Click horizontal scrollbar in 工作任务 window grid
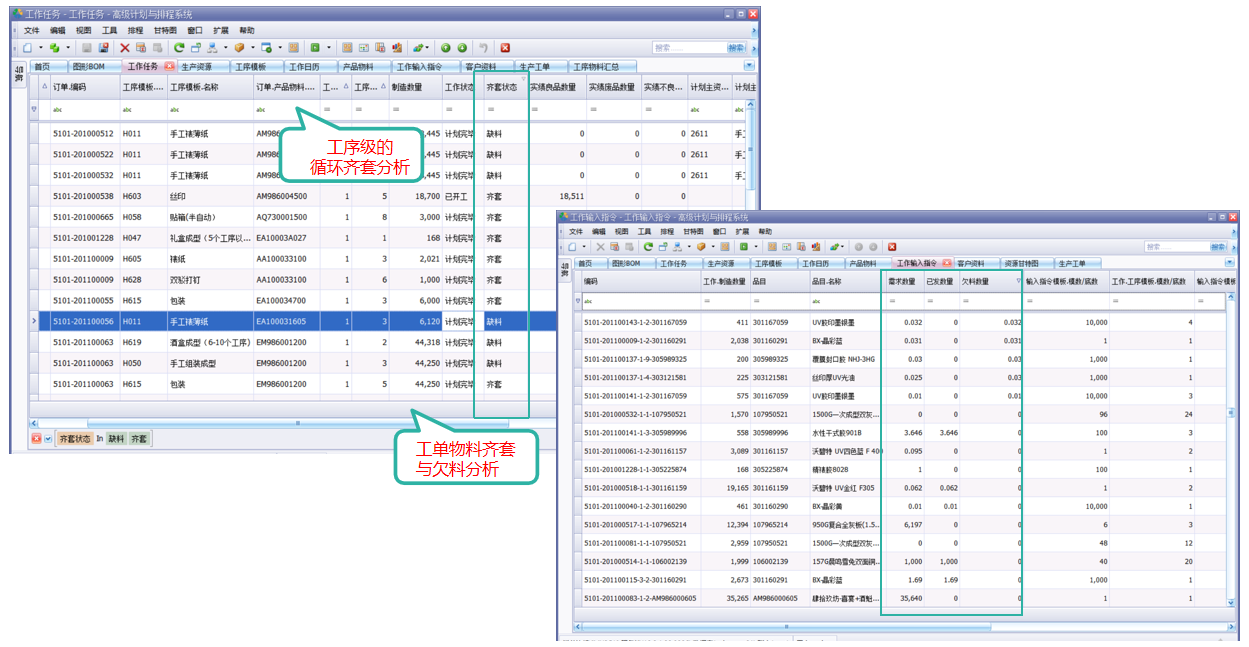 pos(296,423)
